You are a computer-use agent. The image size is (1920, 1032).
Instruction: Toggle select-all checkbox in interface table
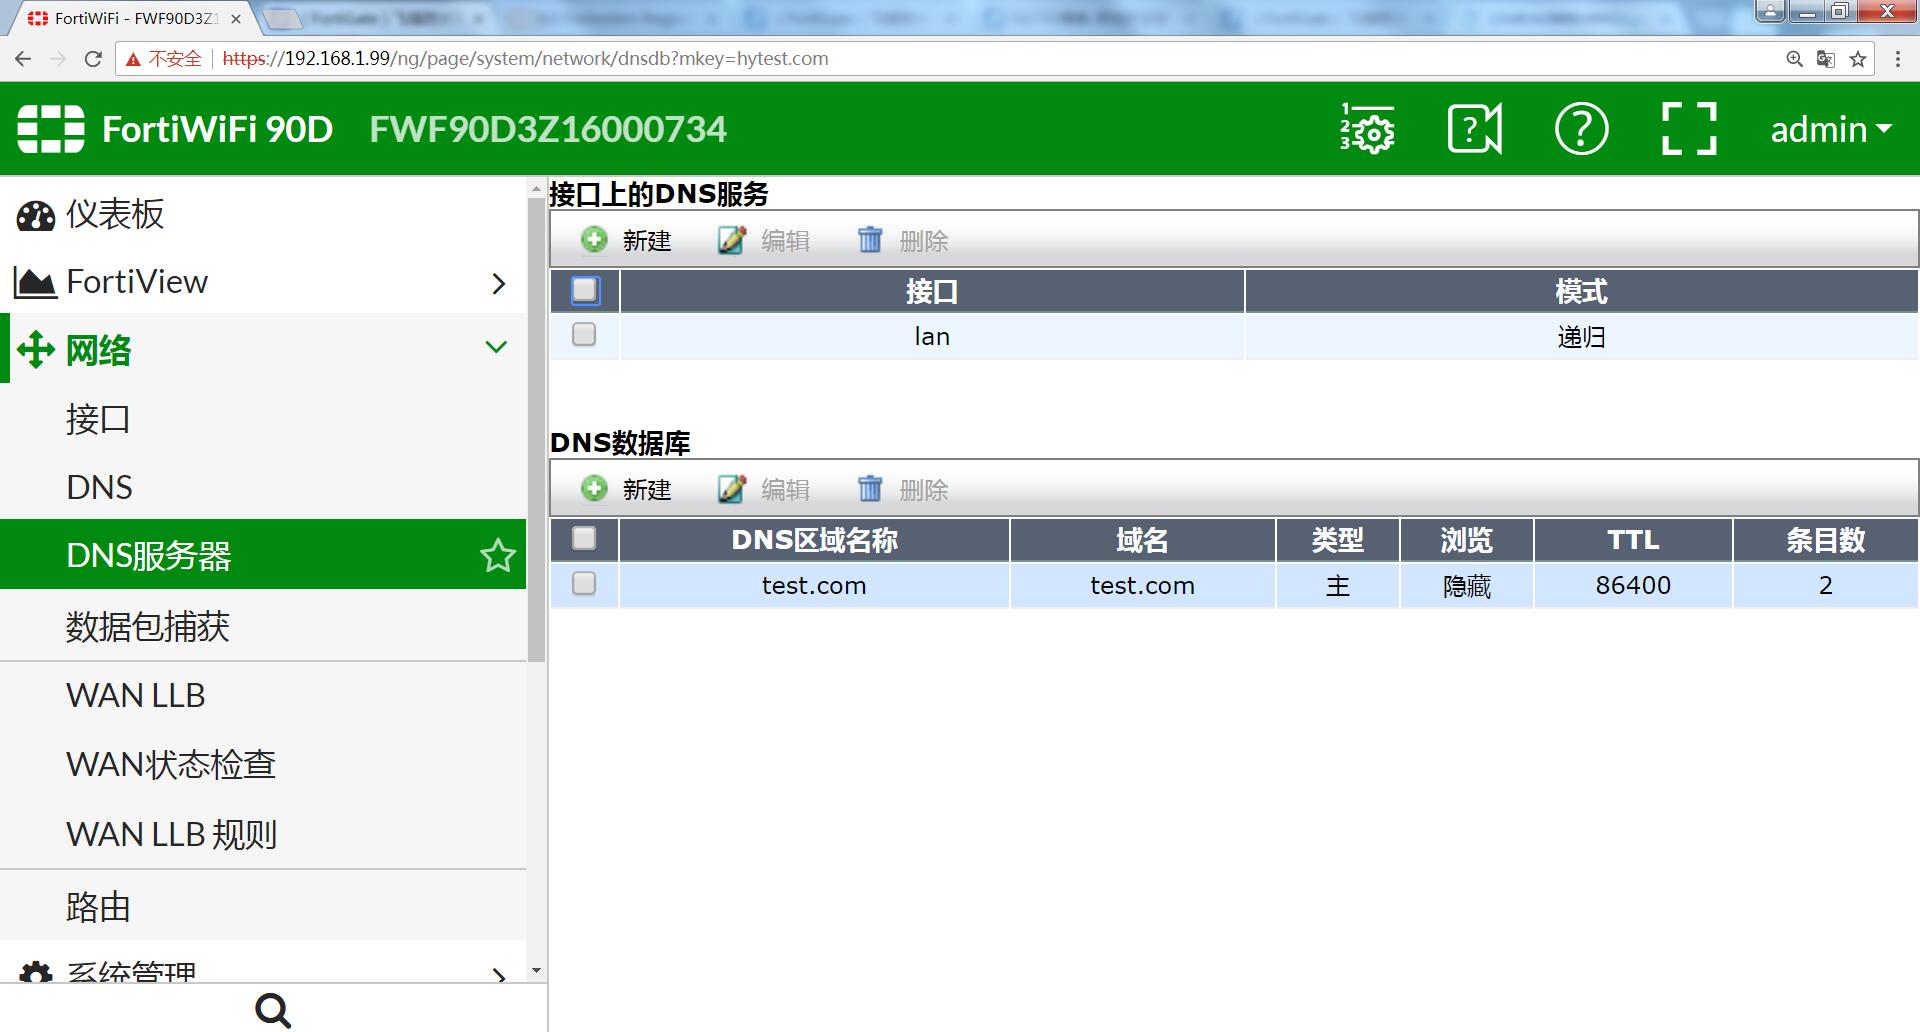585,290
